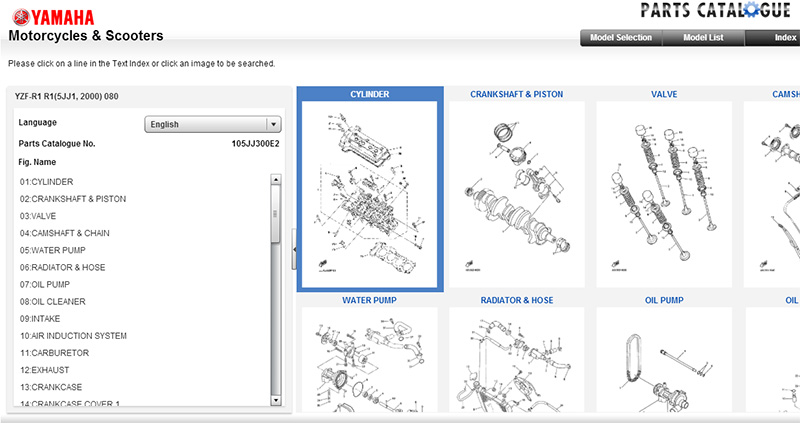Click the CYLINDER heading of selected figure

(x=369, y=94)
